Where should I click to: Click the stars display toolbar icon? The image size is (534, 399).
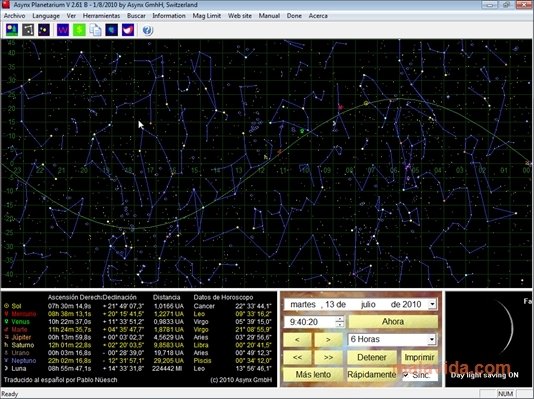coord(44,30)
